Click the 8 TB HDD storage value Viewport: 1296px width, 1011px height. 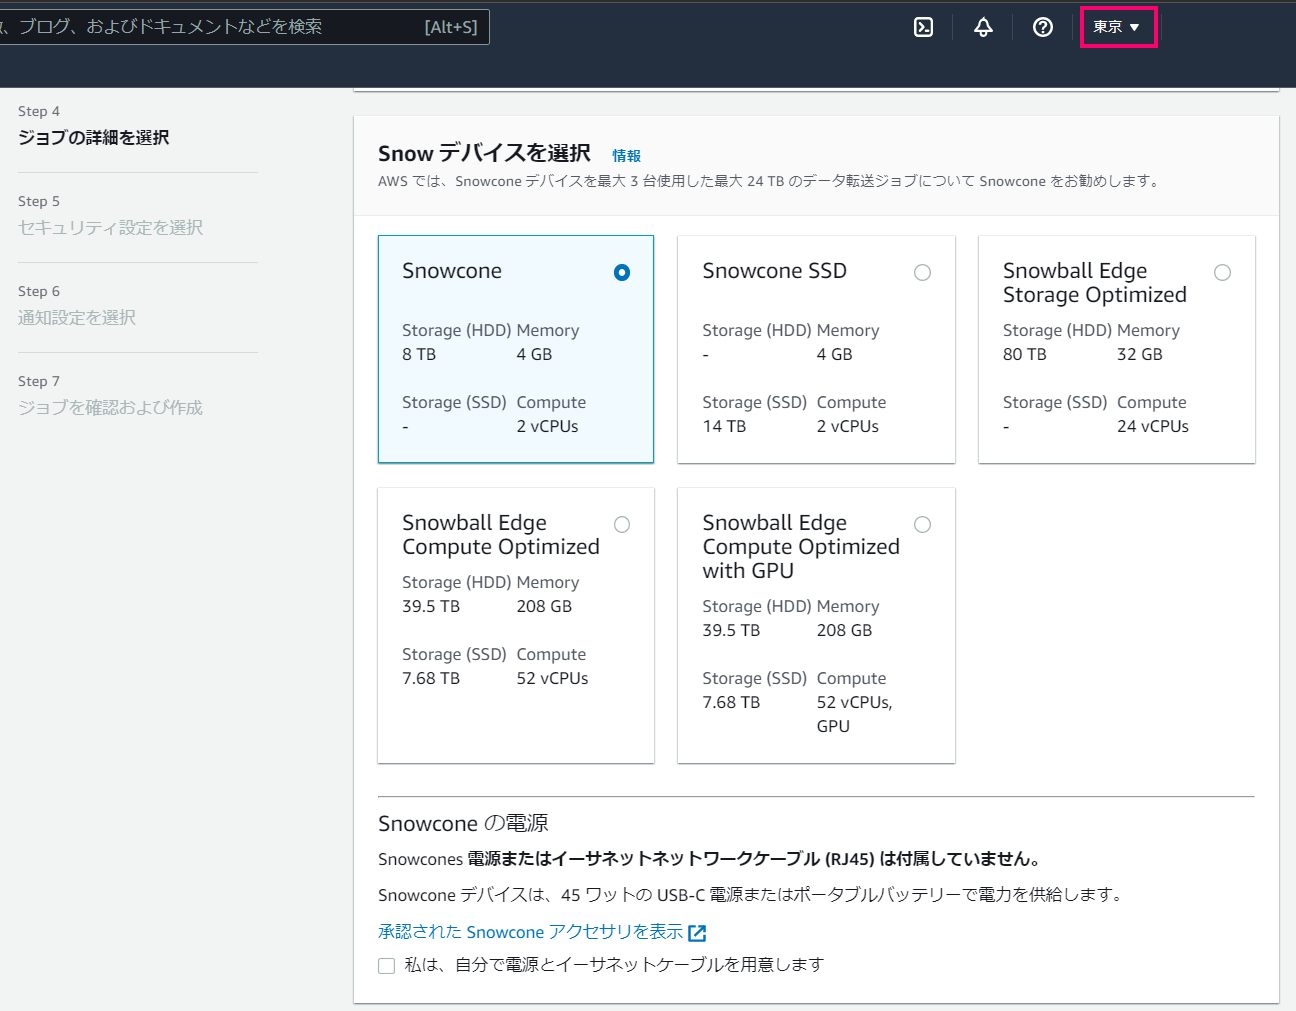(419, 354)
